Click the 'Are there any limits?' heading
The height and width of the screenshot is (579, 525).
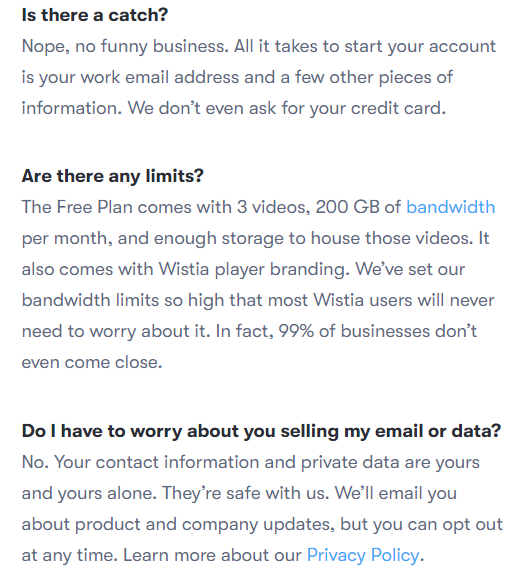pos(113,176)
